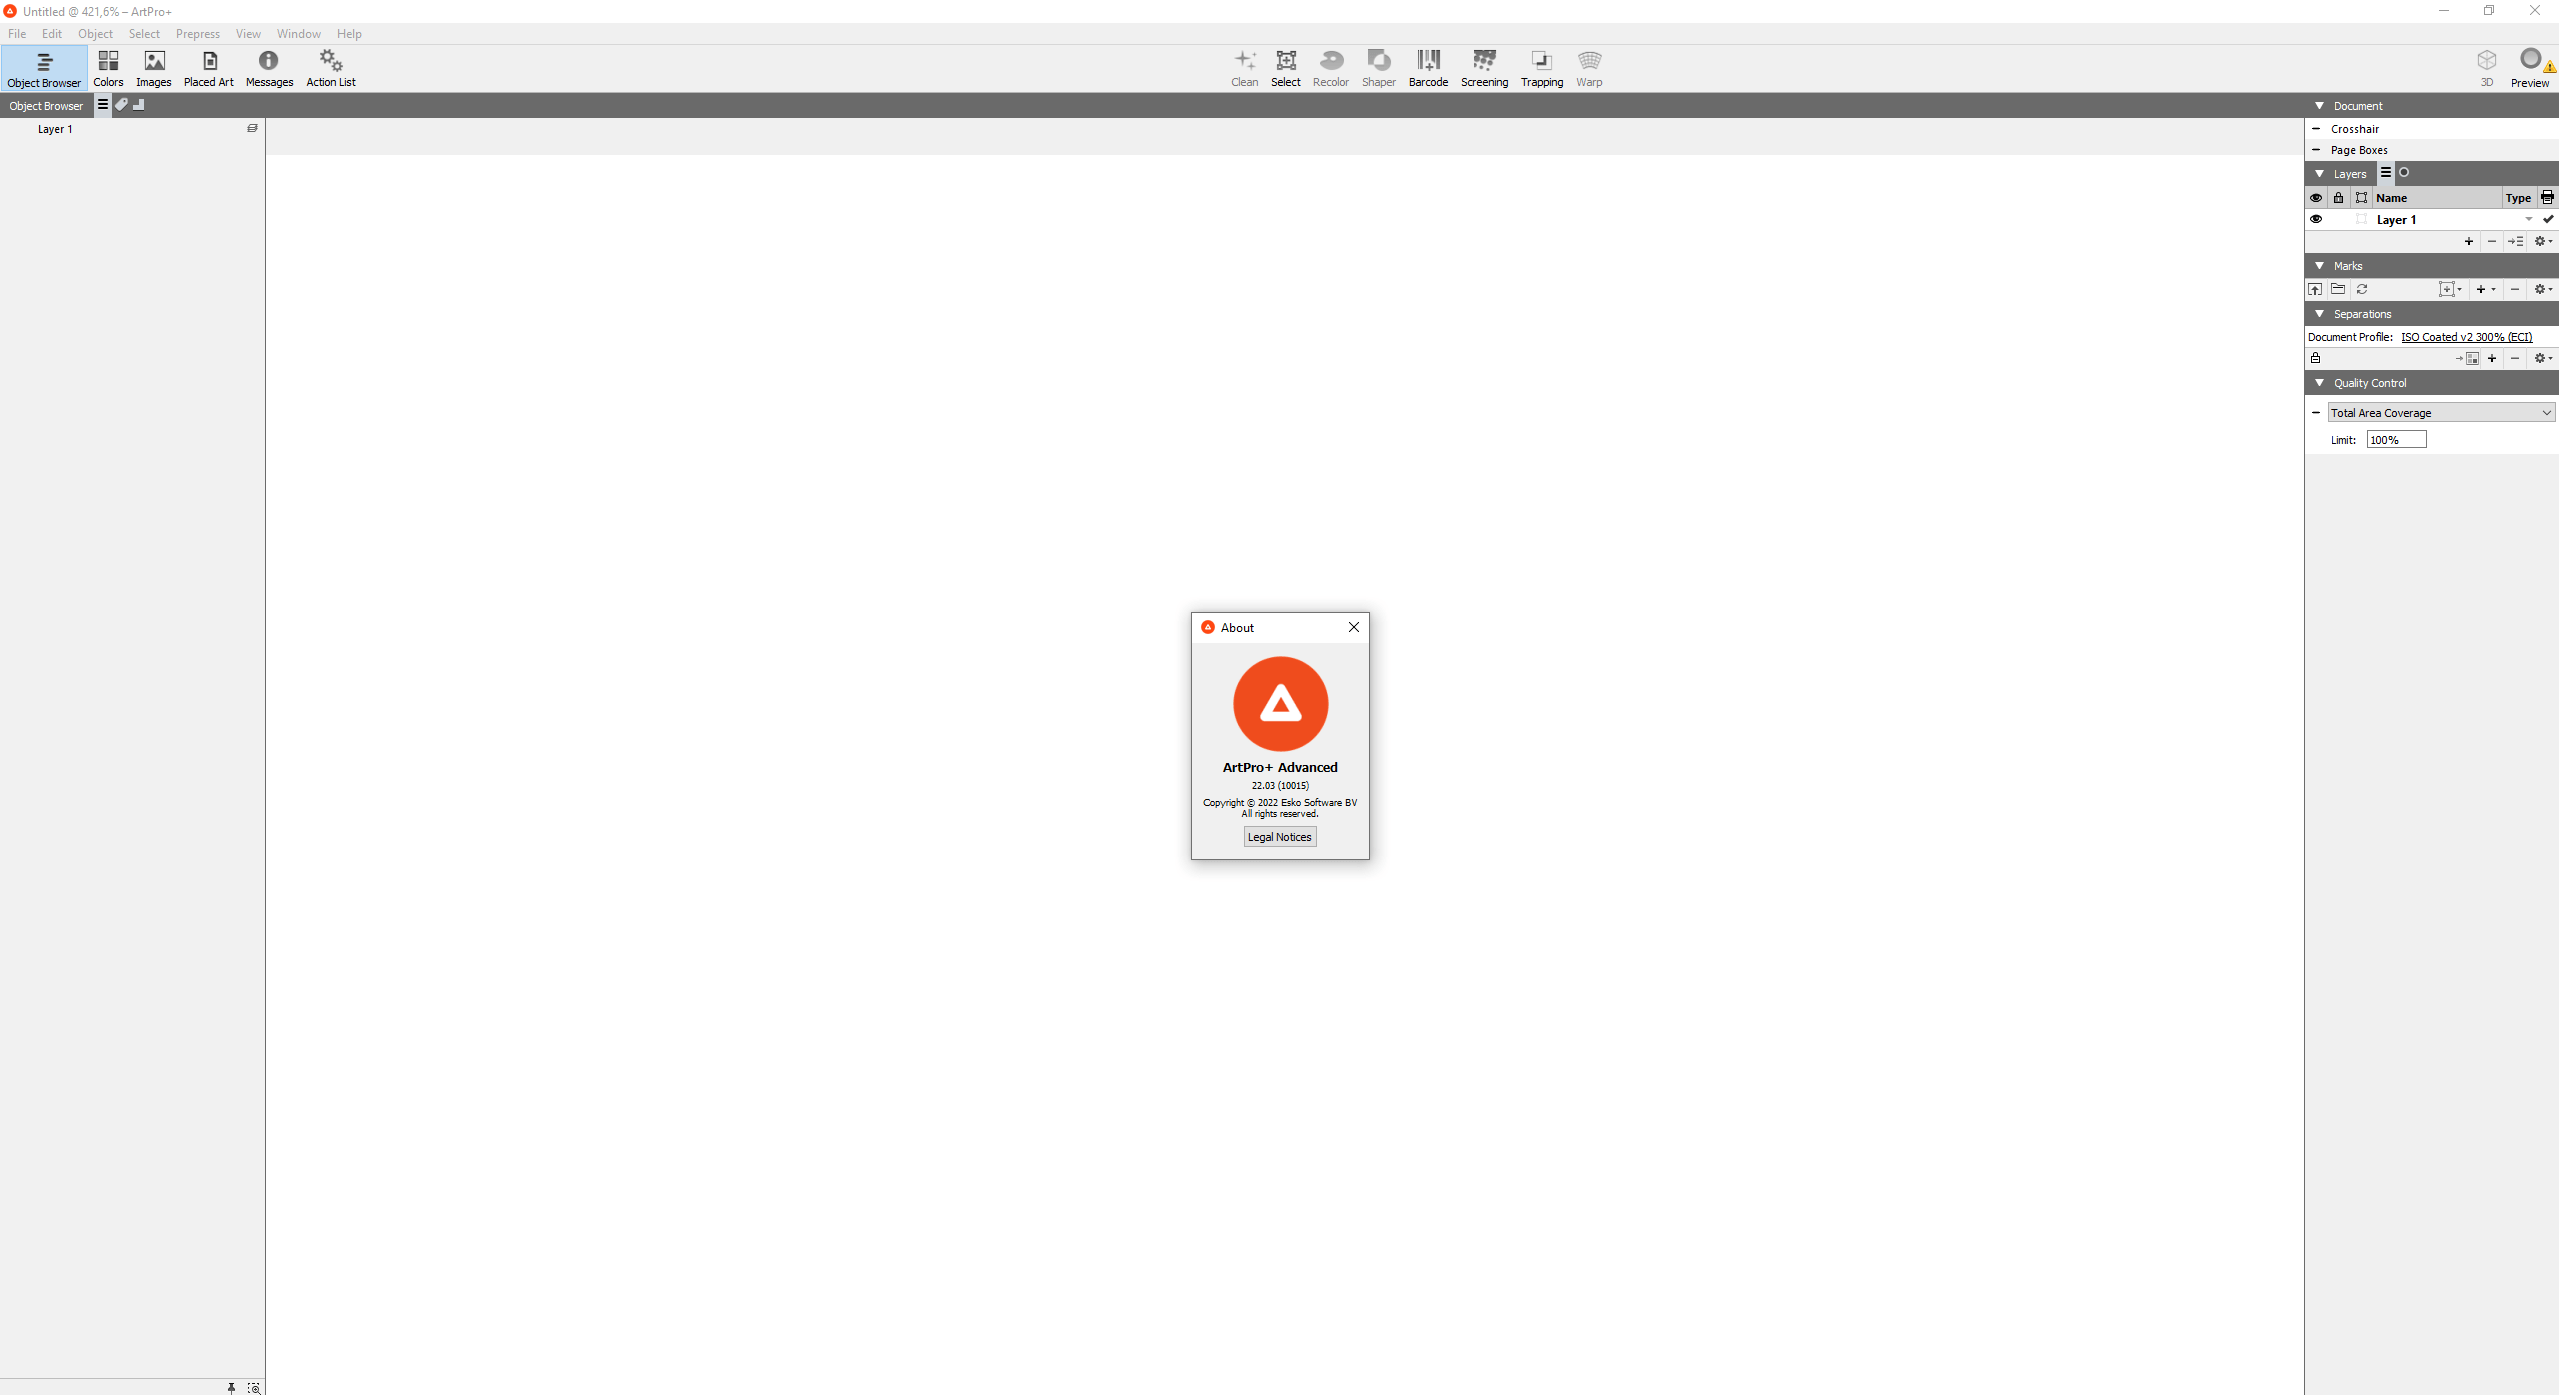Switch Layers panel to circle view mode
The height and width of the screenshot is (1395, 2559).
click(2404, 172)
